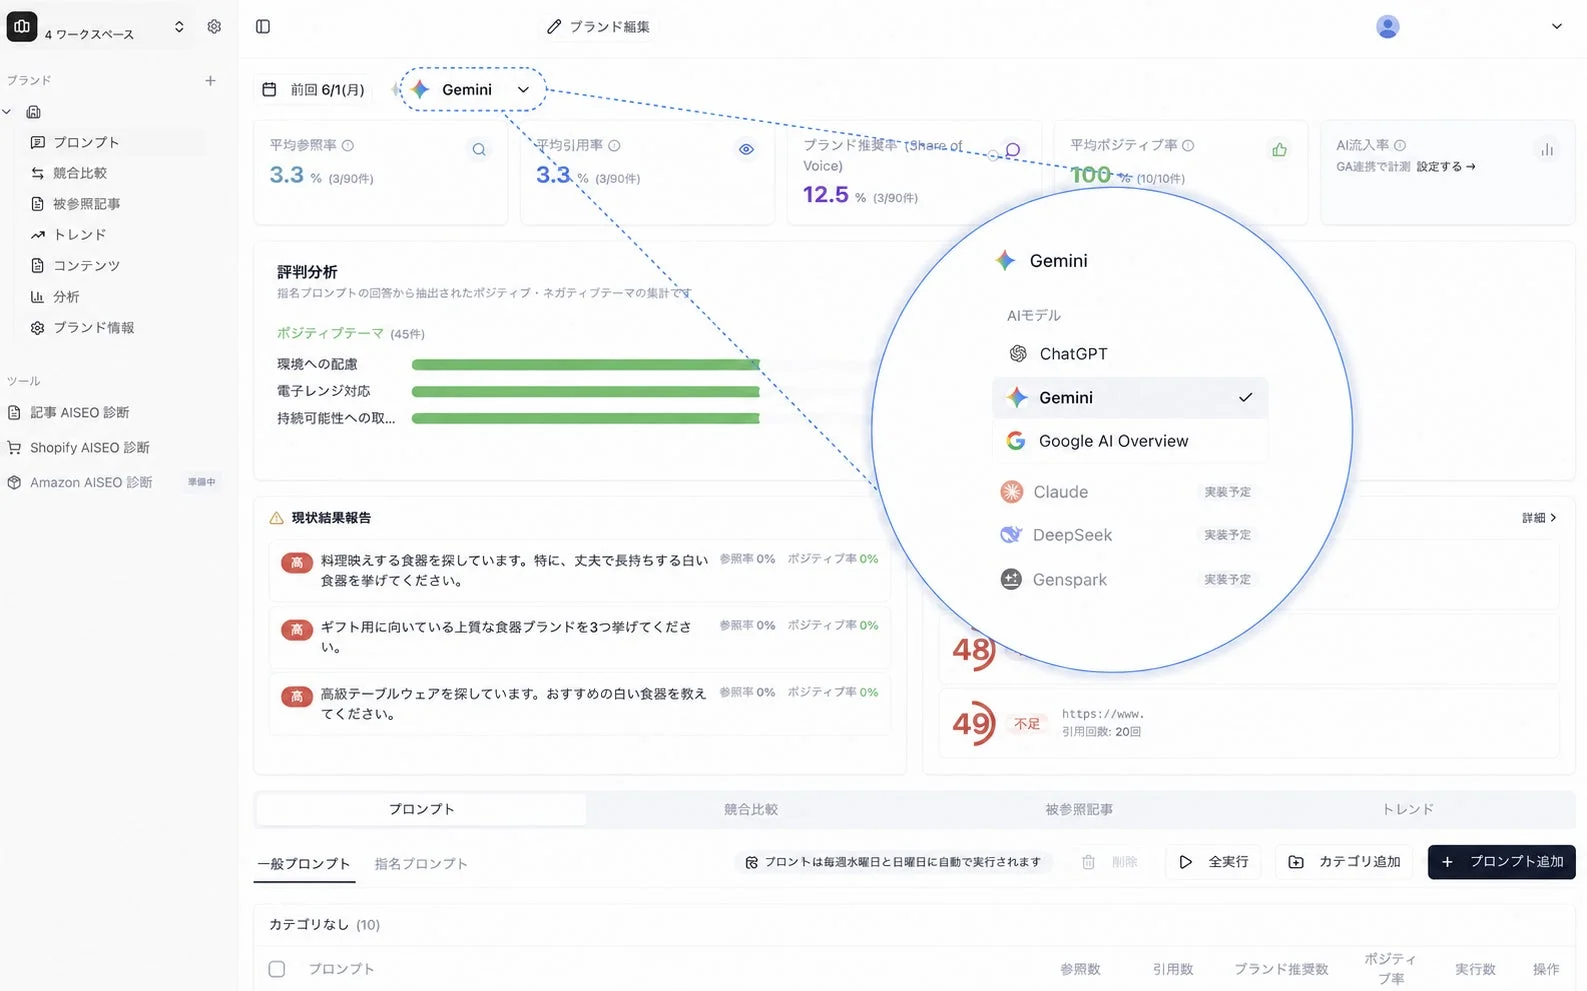Collapse the brand tree chevron
1587x991 pixels.
(x=7, y=112)
